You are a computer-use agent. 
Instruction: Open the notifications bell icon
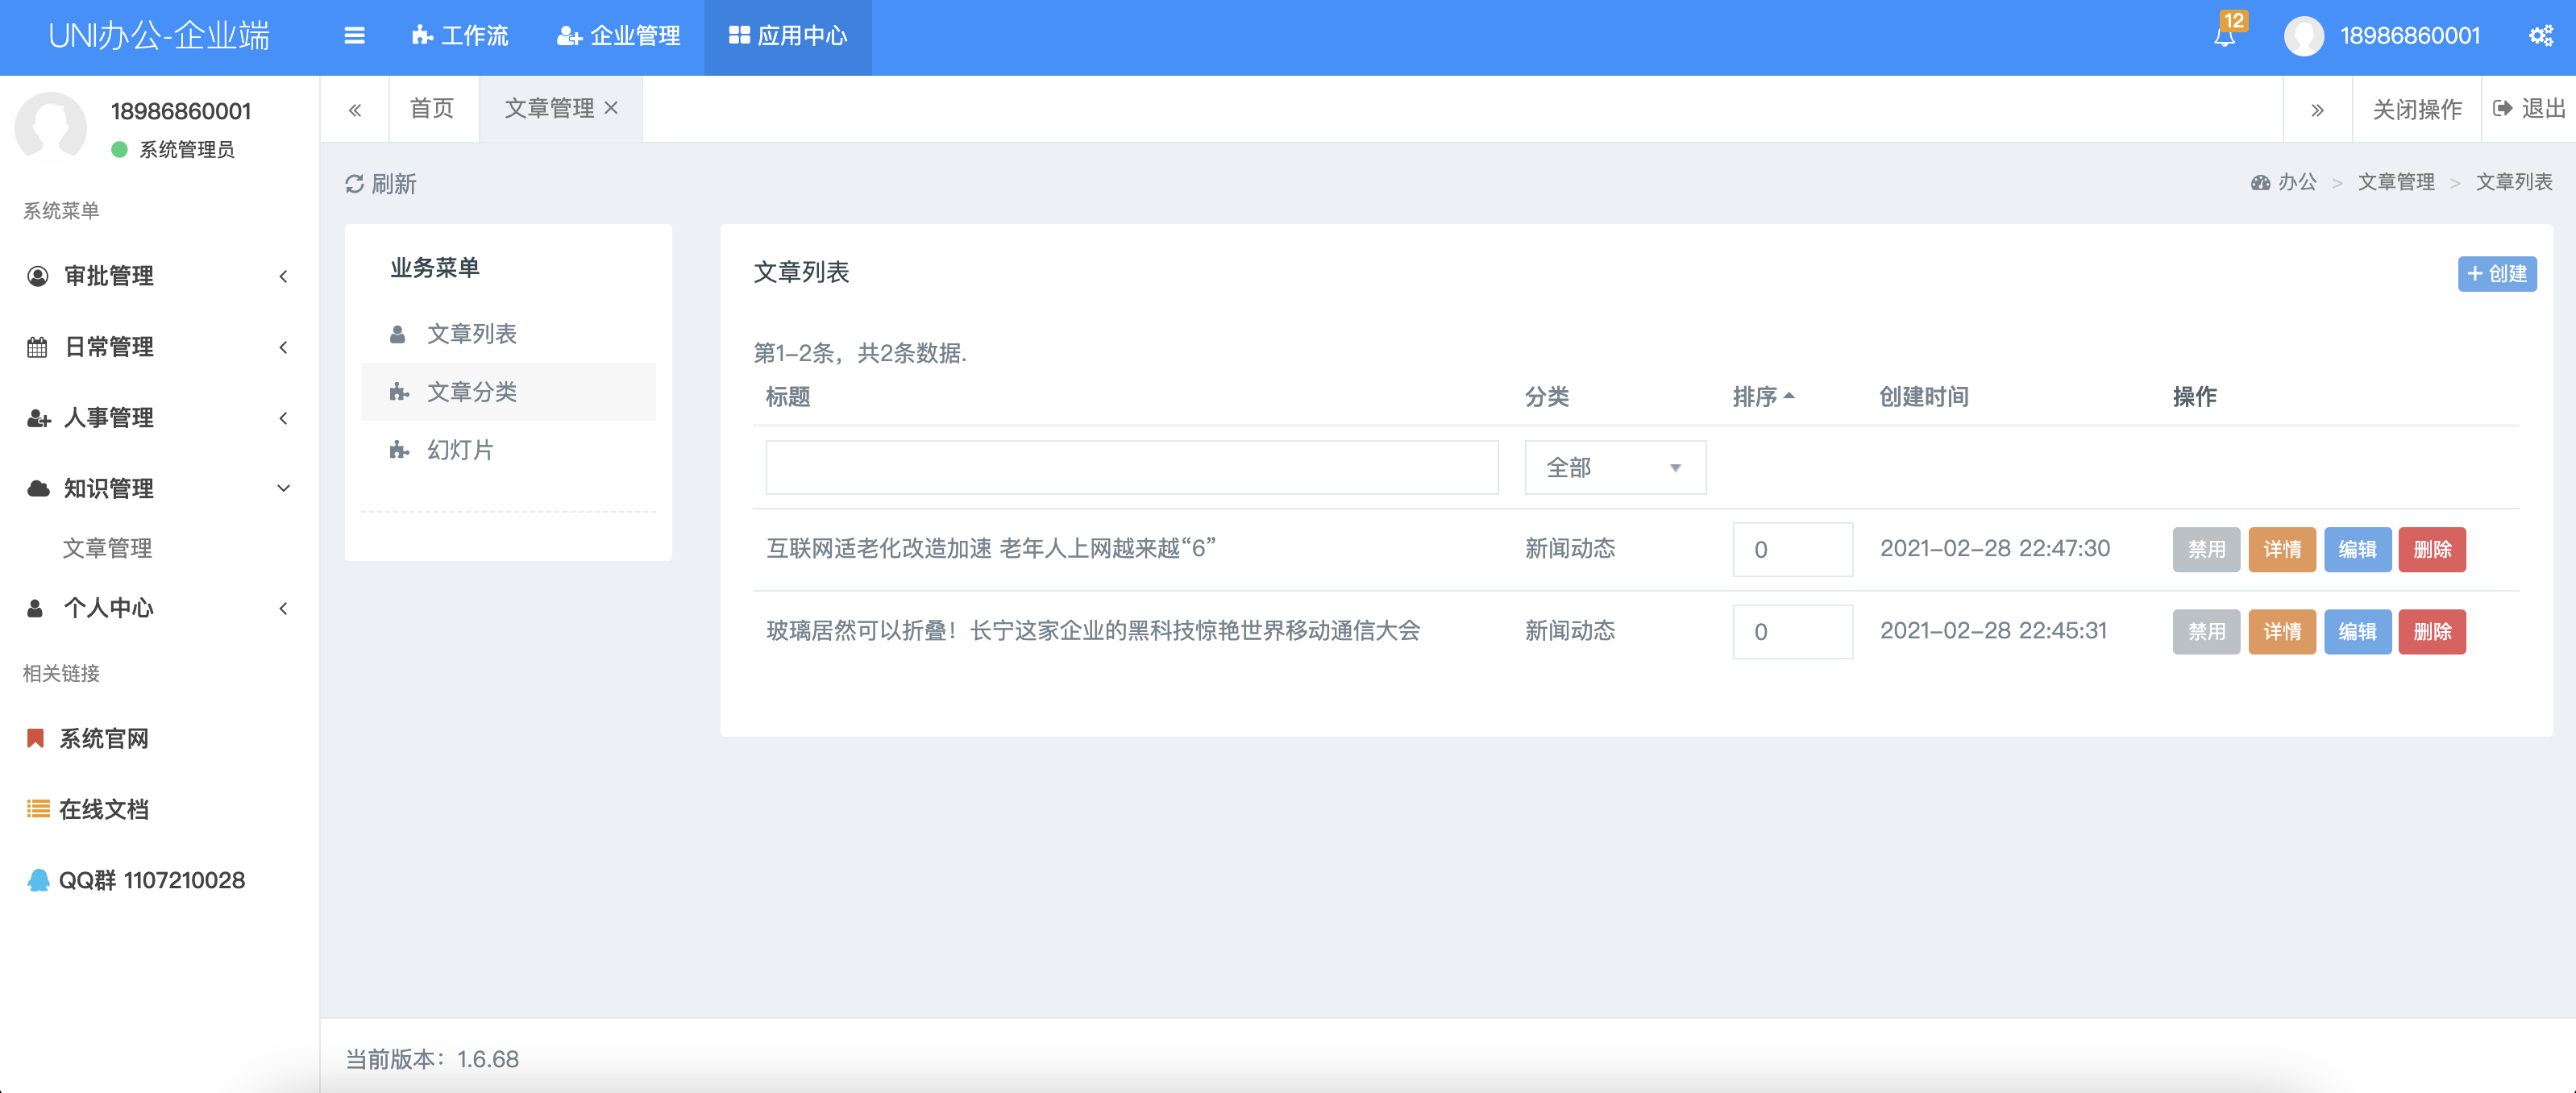[x=2224, y=37]
